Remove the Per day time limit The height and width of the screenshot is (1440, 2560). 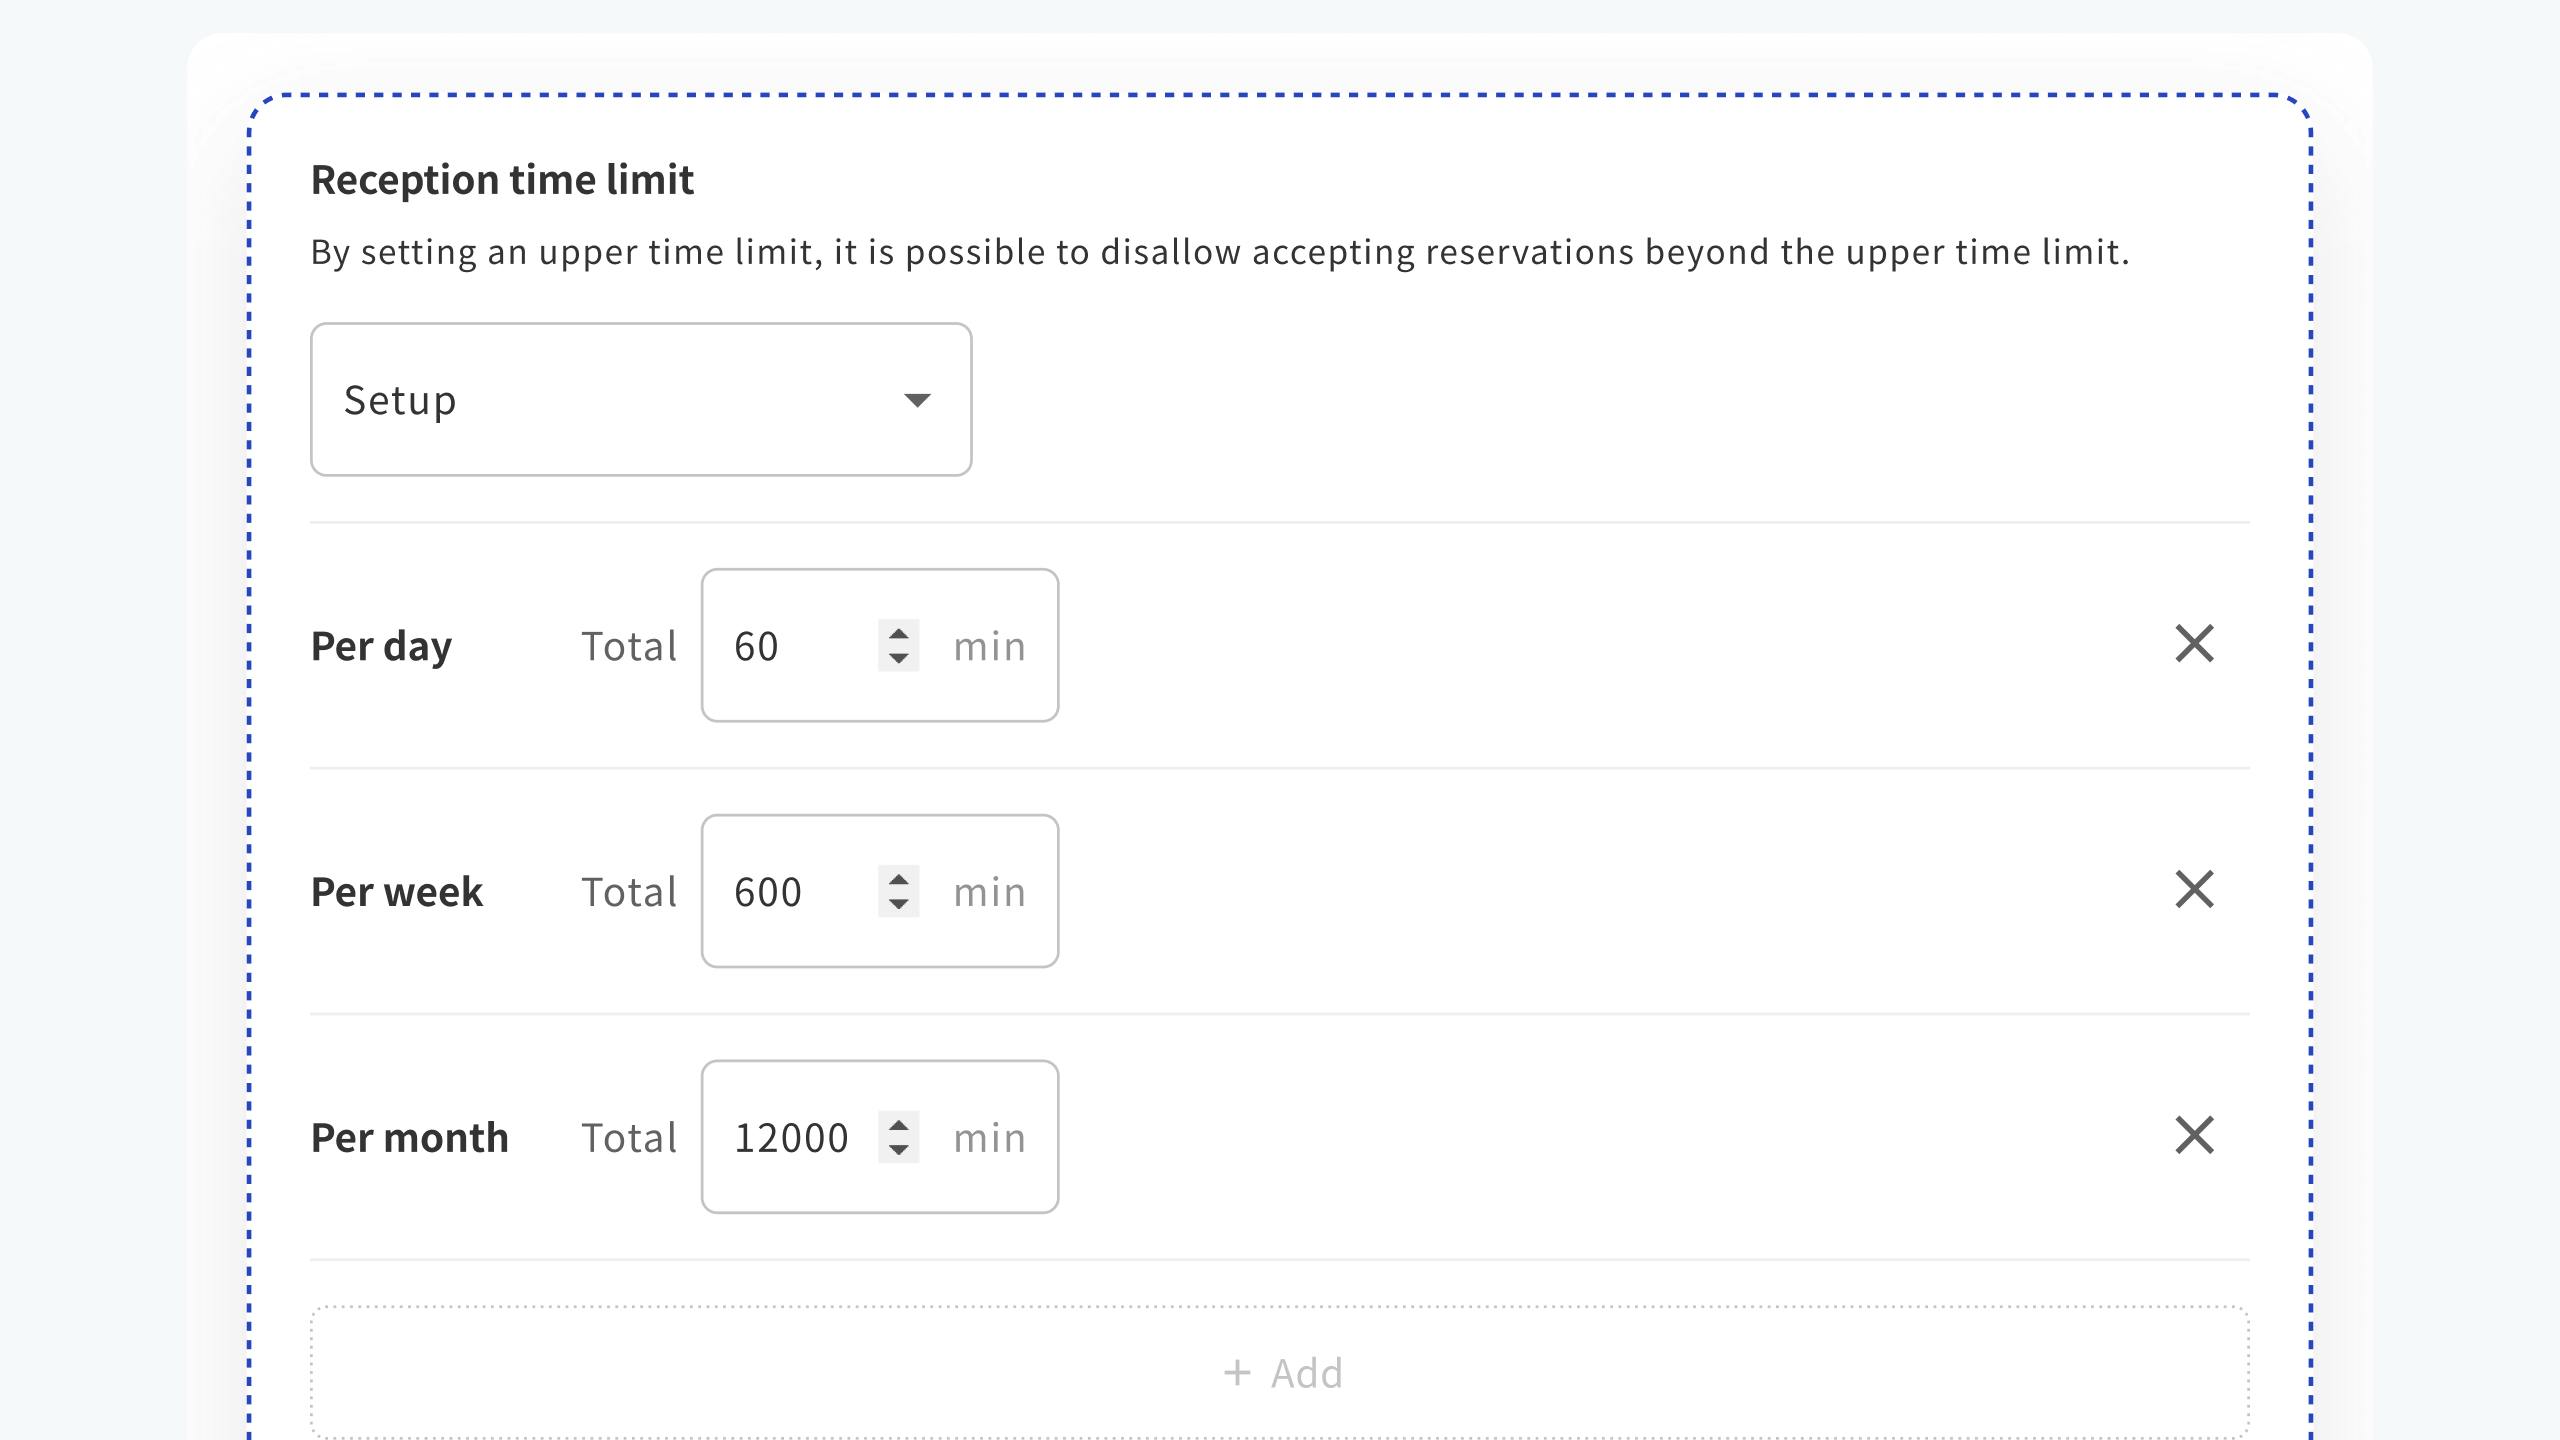[x=2196, y=644]
